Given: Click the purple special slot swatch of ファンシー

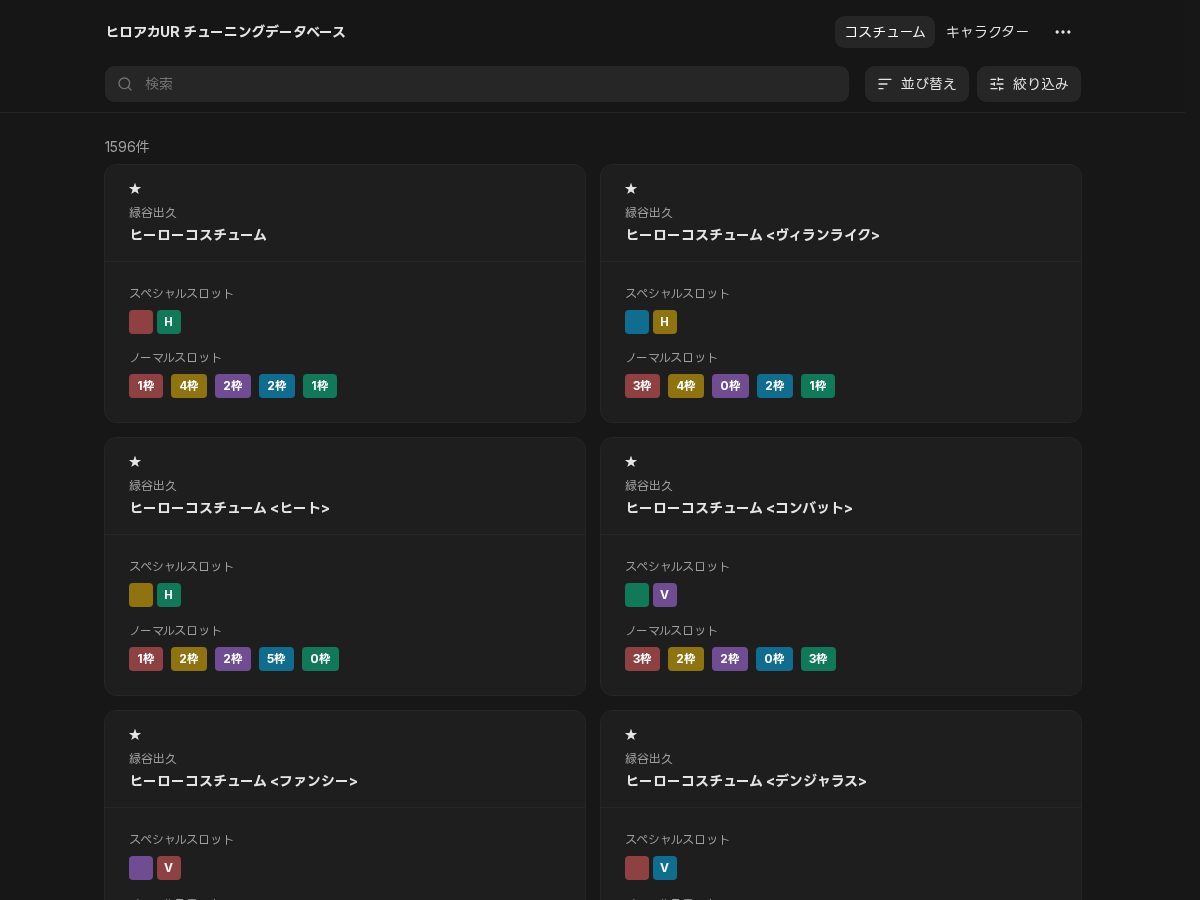Looking at the screenshot, I should [141, 868].
